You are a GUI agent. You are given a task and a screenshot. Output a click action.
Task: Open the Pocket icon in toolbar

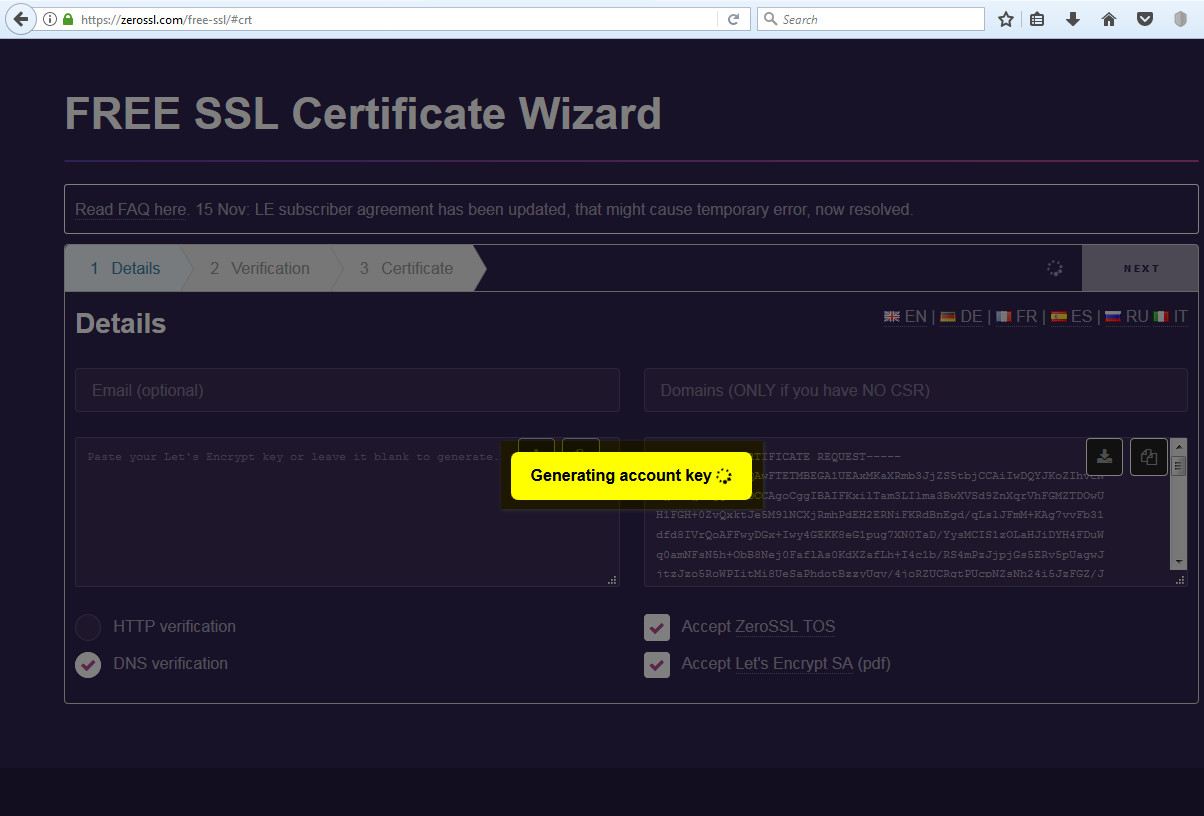(x=1145, y=19)
